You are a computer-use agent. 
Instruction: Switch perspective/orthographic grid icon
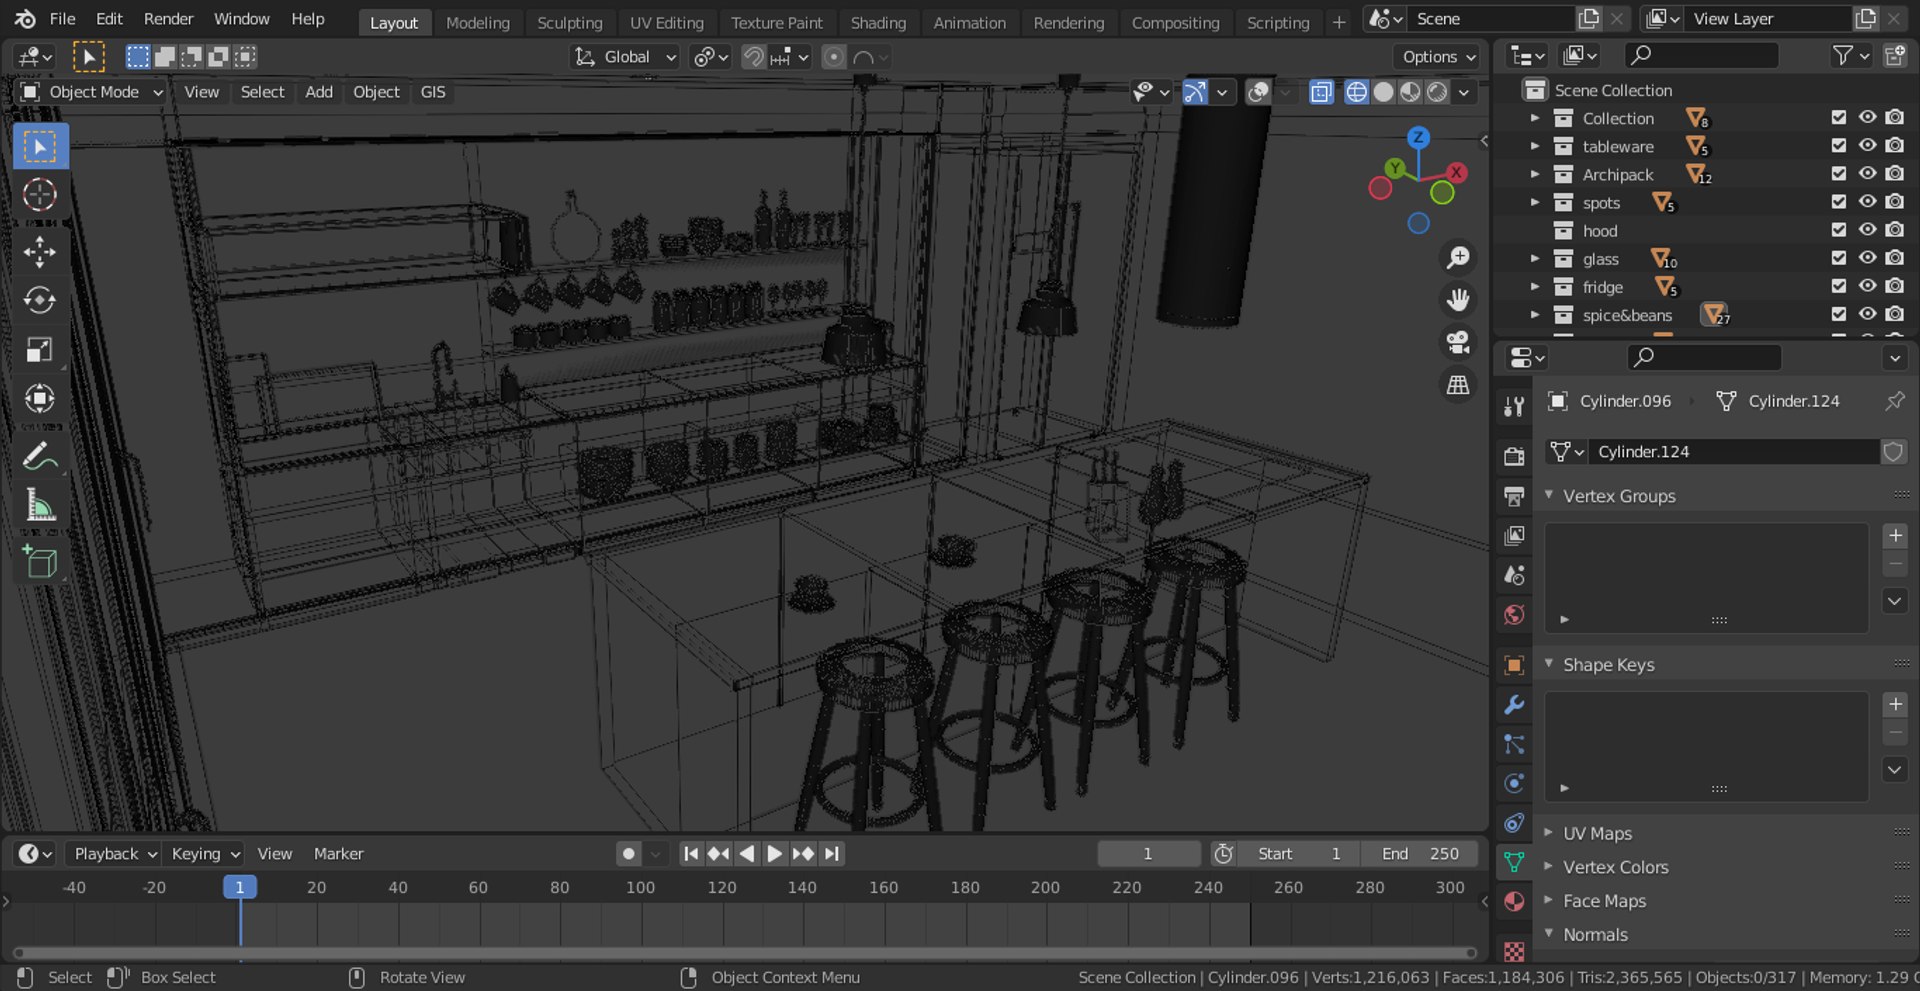click(x=1458, y=384)
